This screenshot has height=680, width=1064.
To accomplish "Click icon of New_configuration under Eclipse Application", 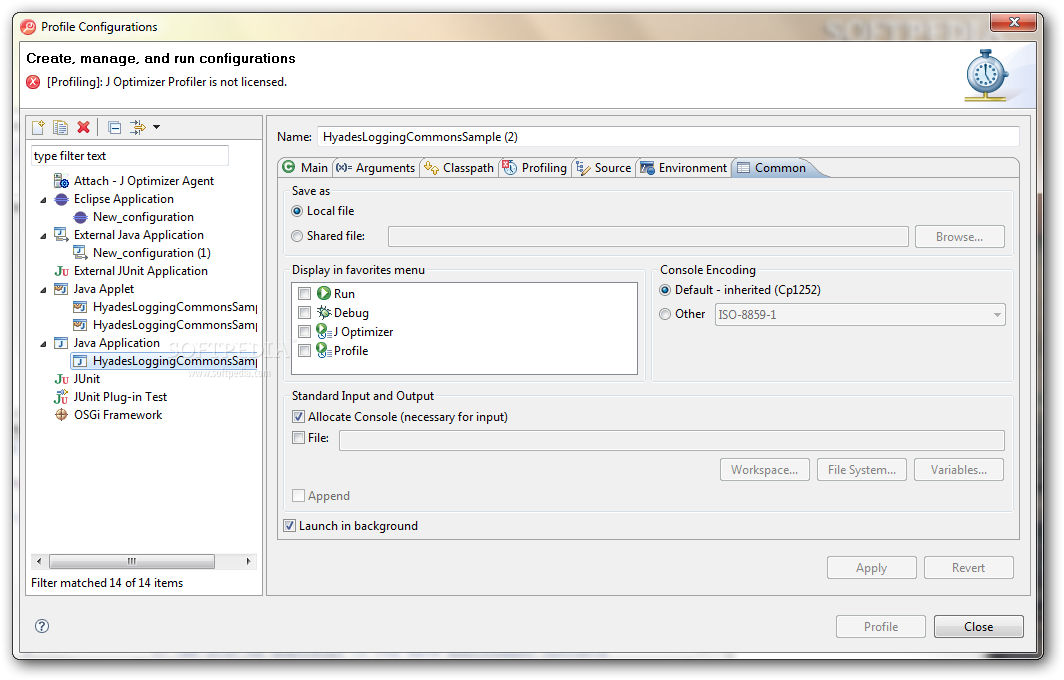I will coord(80,217).
